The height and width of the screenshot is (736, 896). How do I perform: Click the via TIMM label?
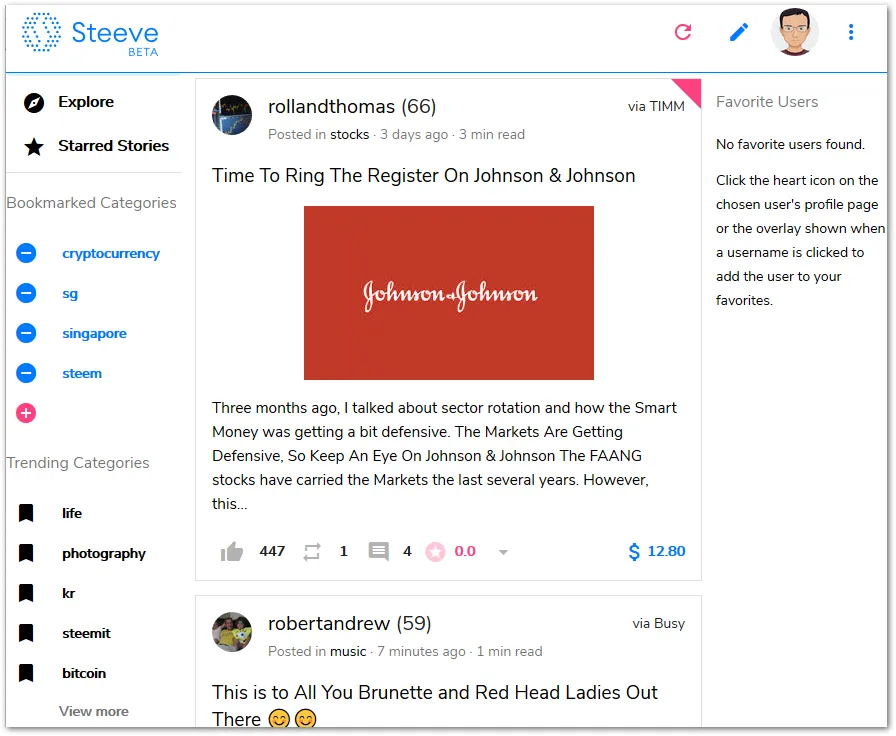pos(656,107)
